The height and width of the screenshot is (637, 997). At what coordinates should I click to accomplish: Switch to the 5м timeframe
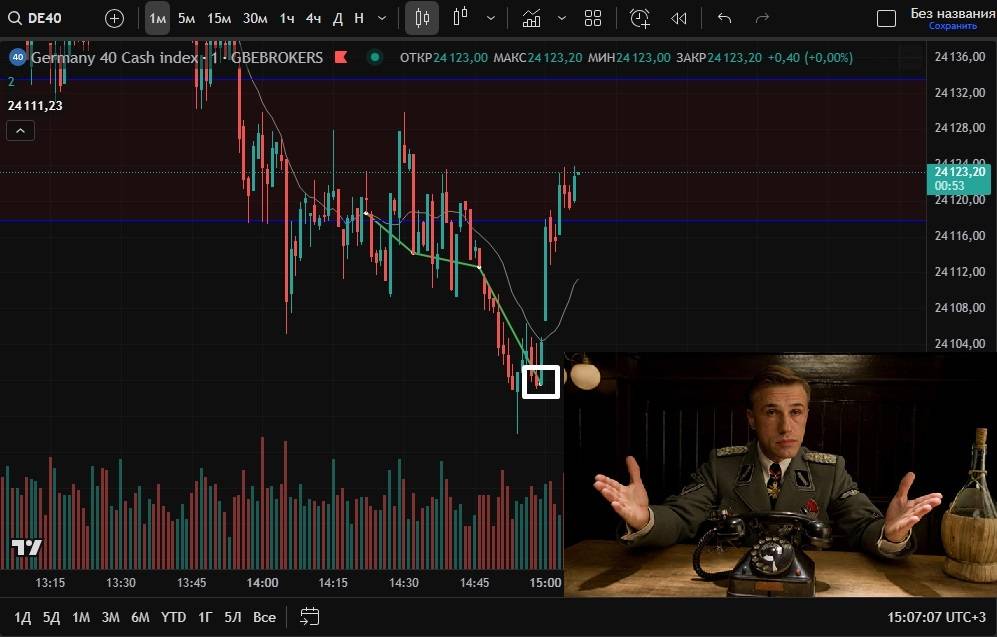coord(186,18)
